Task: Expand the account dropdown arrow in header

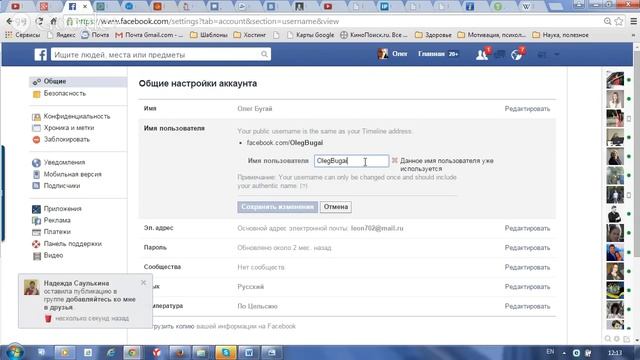Action: (557, 54)
